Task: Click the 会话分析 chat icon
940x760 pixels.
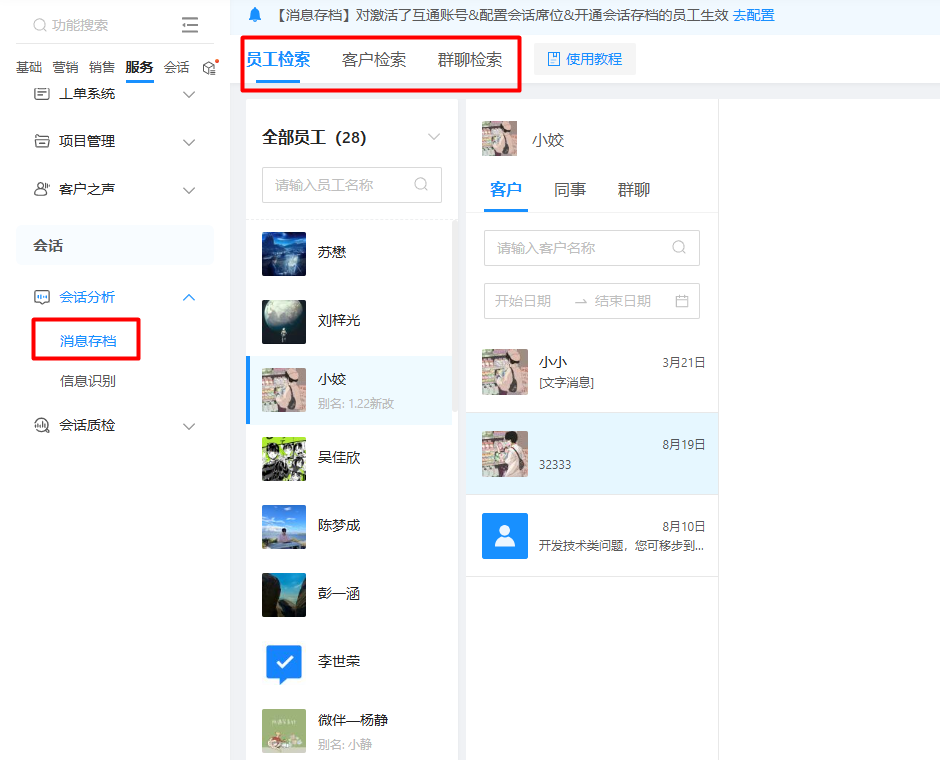Action: (x=41, y=297)
